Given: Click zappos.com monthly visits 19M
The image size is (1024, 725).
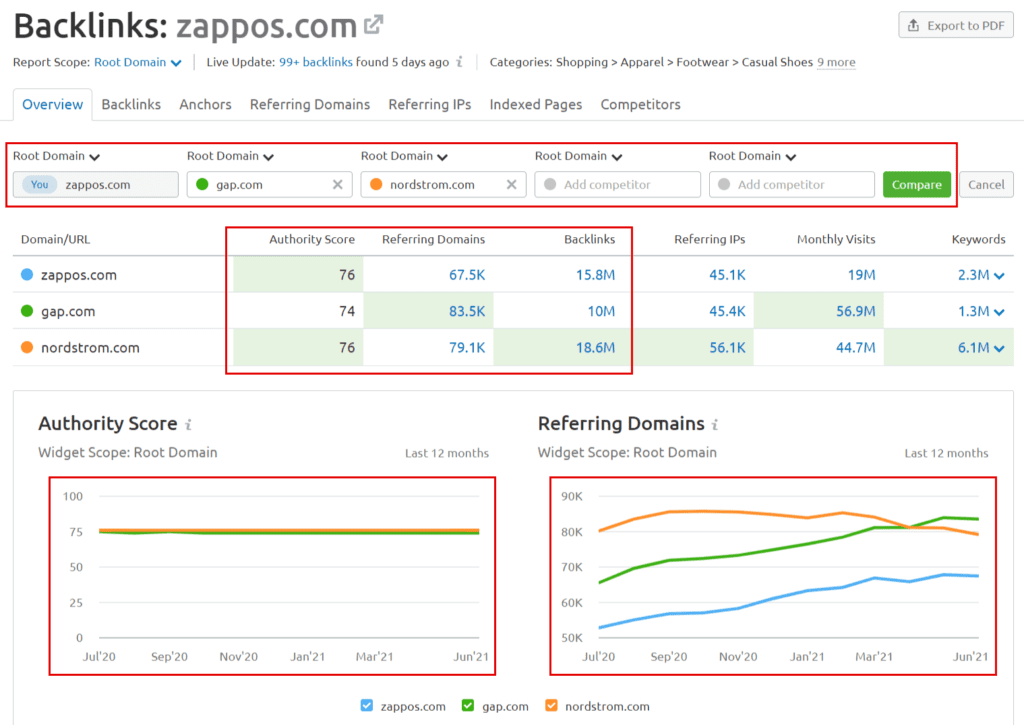Looking at the screenshot, I should pos(861,275).
